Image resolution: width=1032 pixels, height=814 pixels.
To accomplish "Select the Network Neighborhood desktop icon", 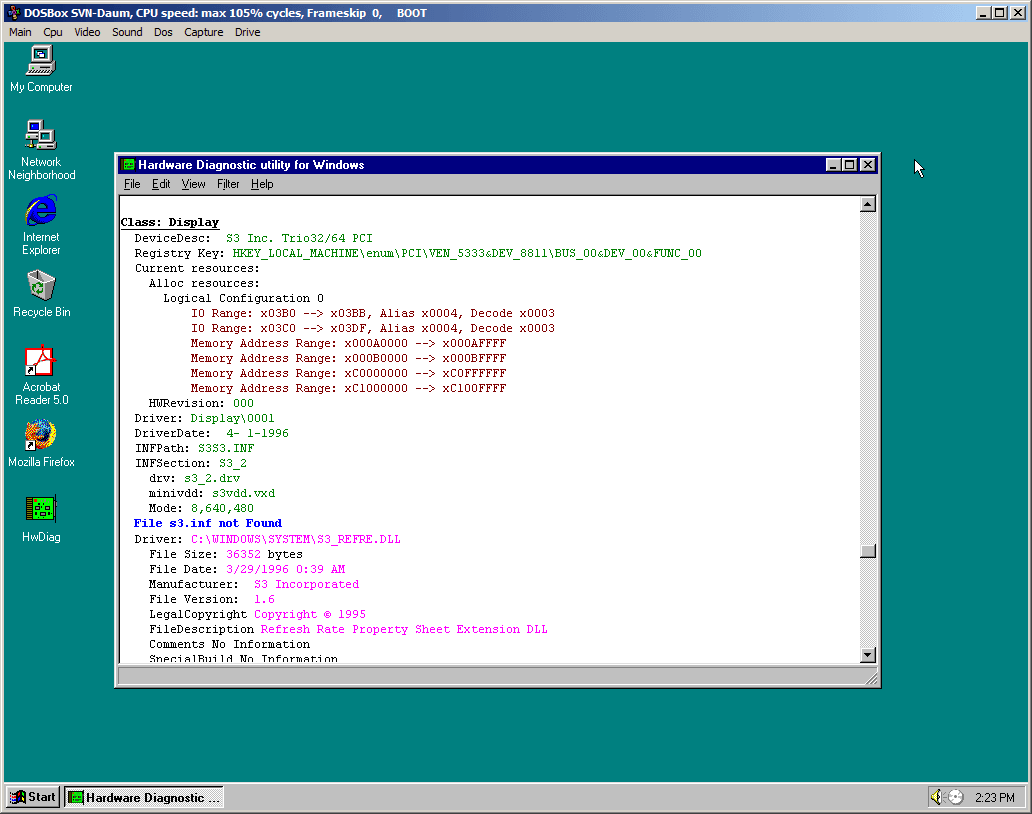I will point(41,150).
